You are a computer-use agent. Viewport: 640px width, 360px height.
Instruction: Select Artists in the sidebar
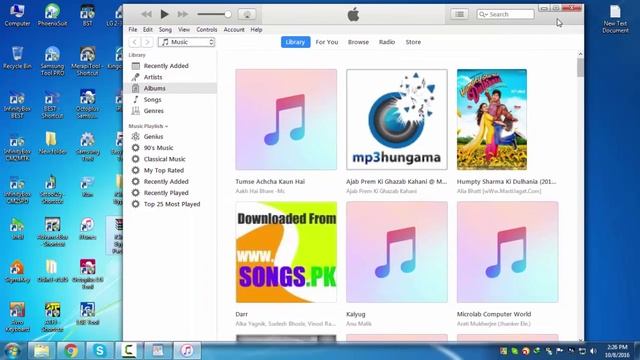(x=170, y=77)
